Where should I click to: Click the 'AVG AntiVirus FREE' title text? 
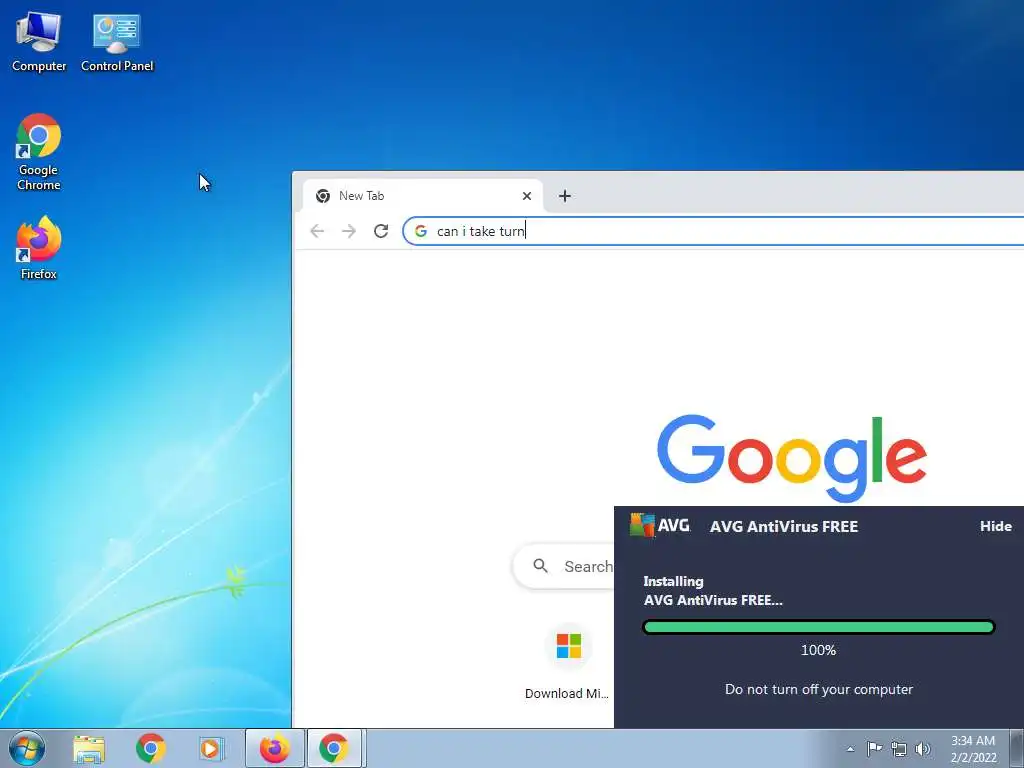(x=784, y=526)
